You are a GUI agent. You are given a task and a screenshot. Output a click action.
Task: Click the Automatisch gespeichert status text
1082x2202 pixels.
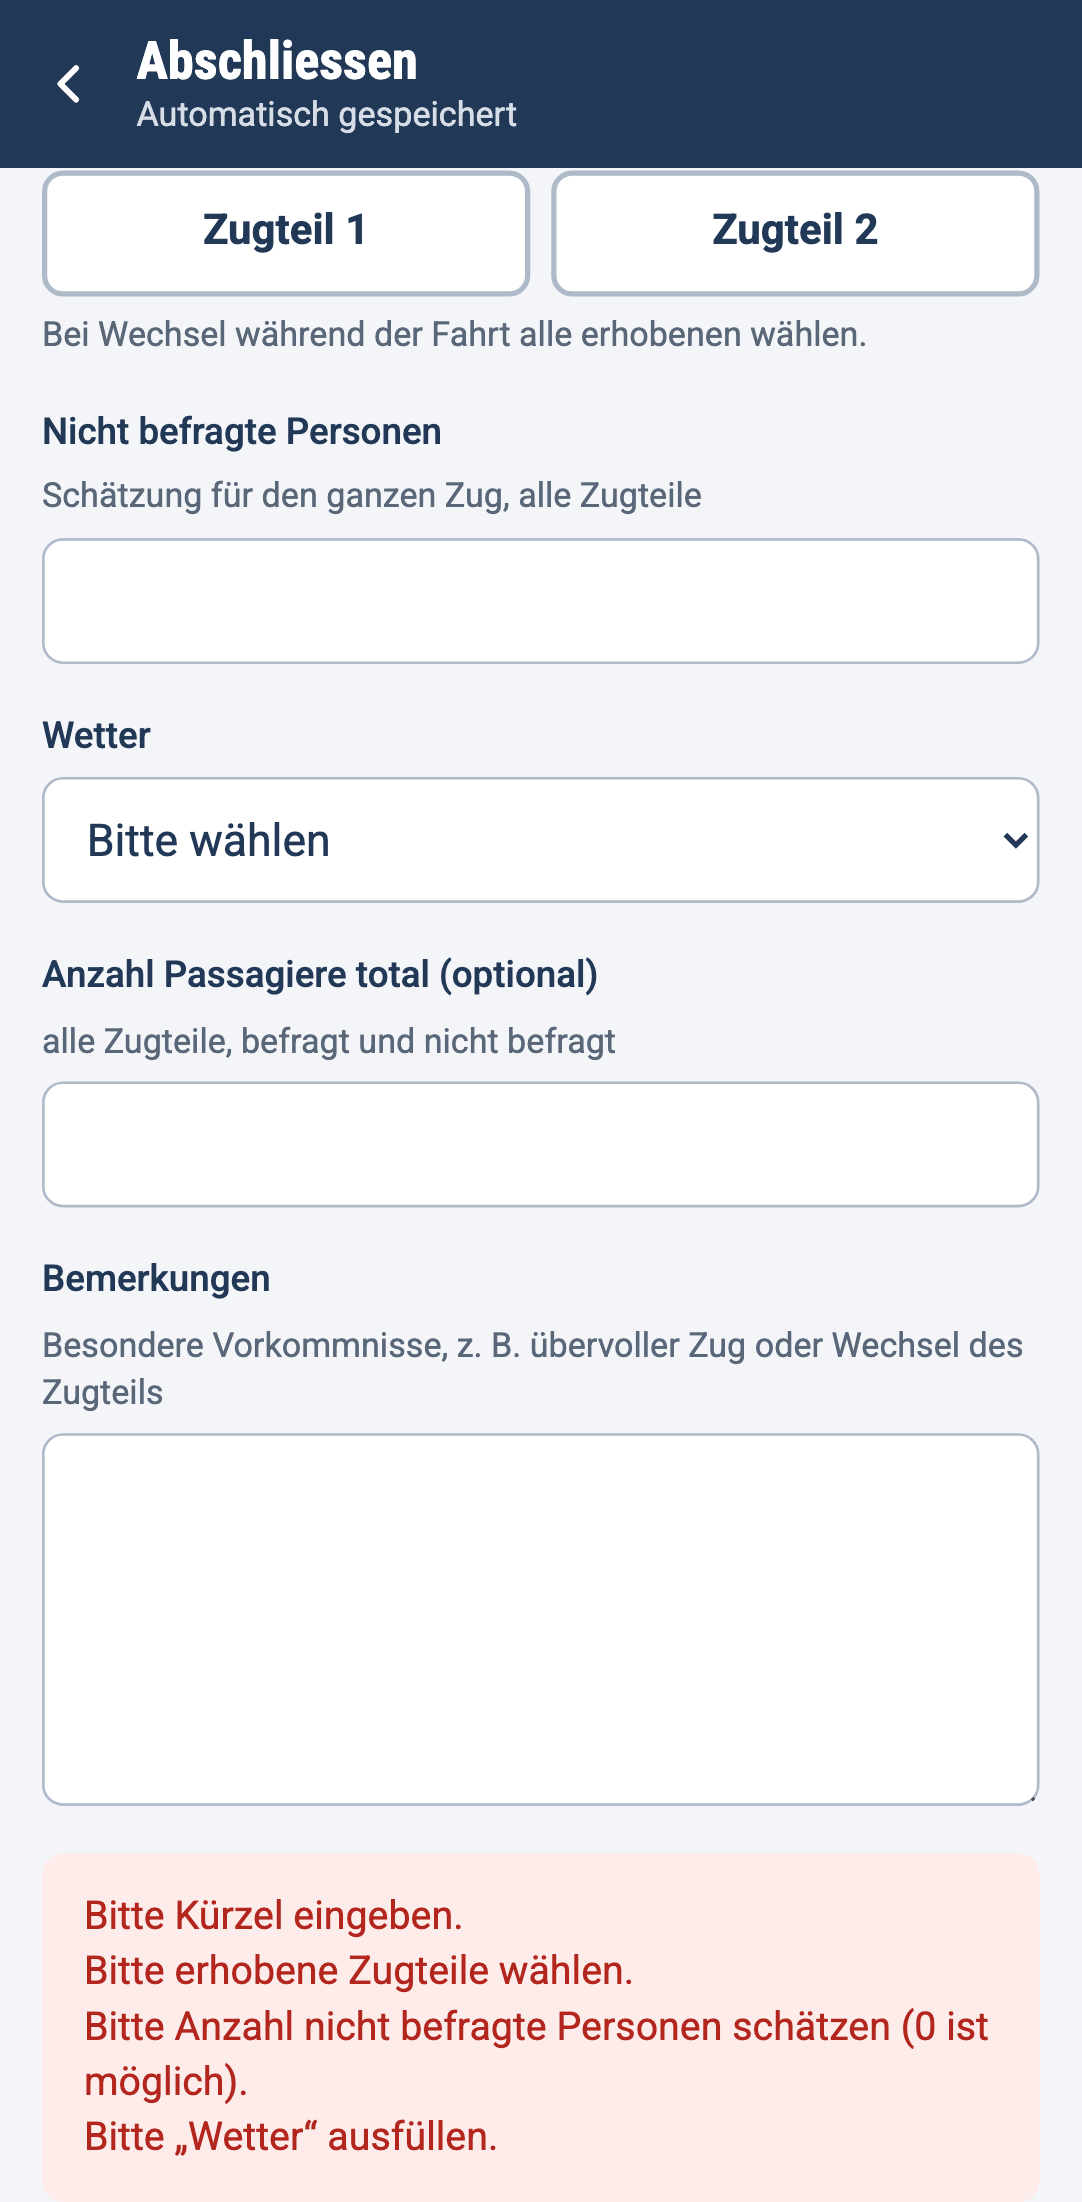[327, 115]
